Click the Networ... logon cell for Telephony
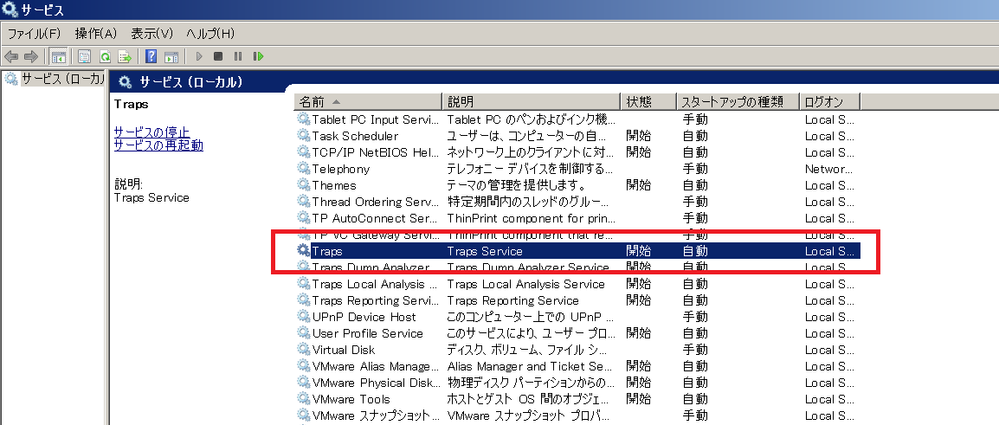This screenshot has width=999, height=425. 829,169
